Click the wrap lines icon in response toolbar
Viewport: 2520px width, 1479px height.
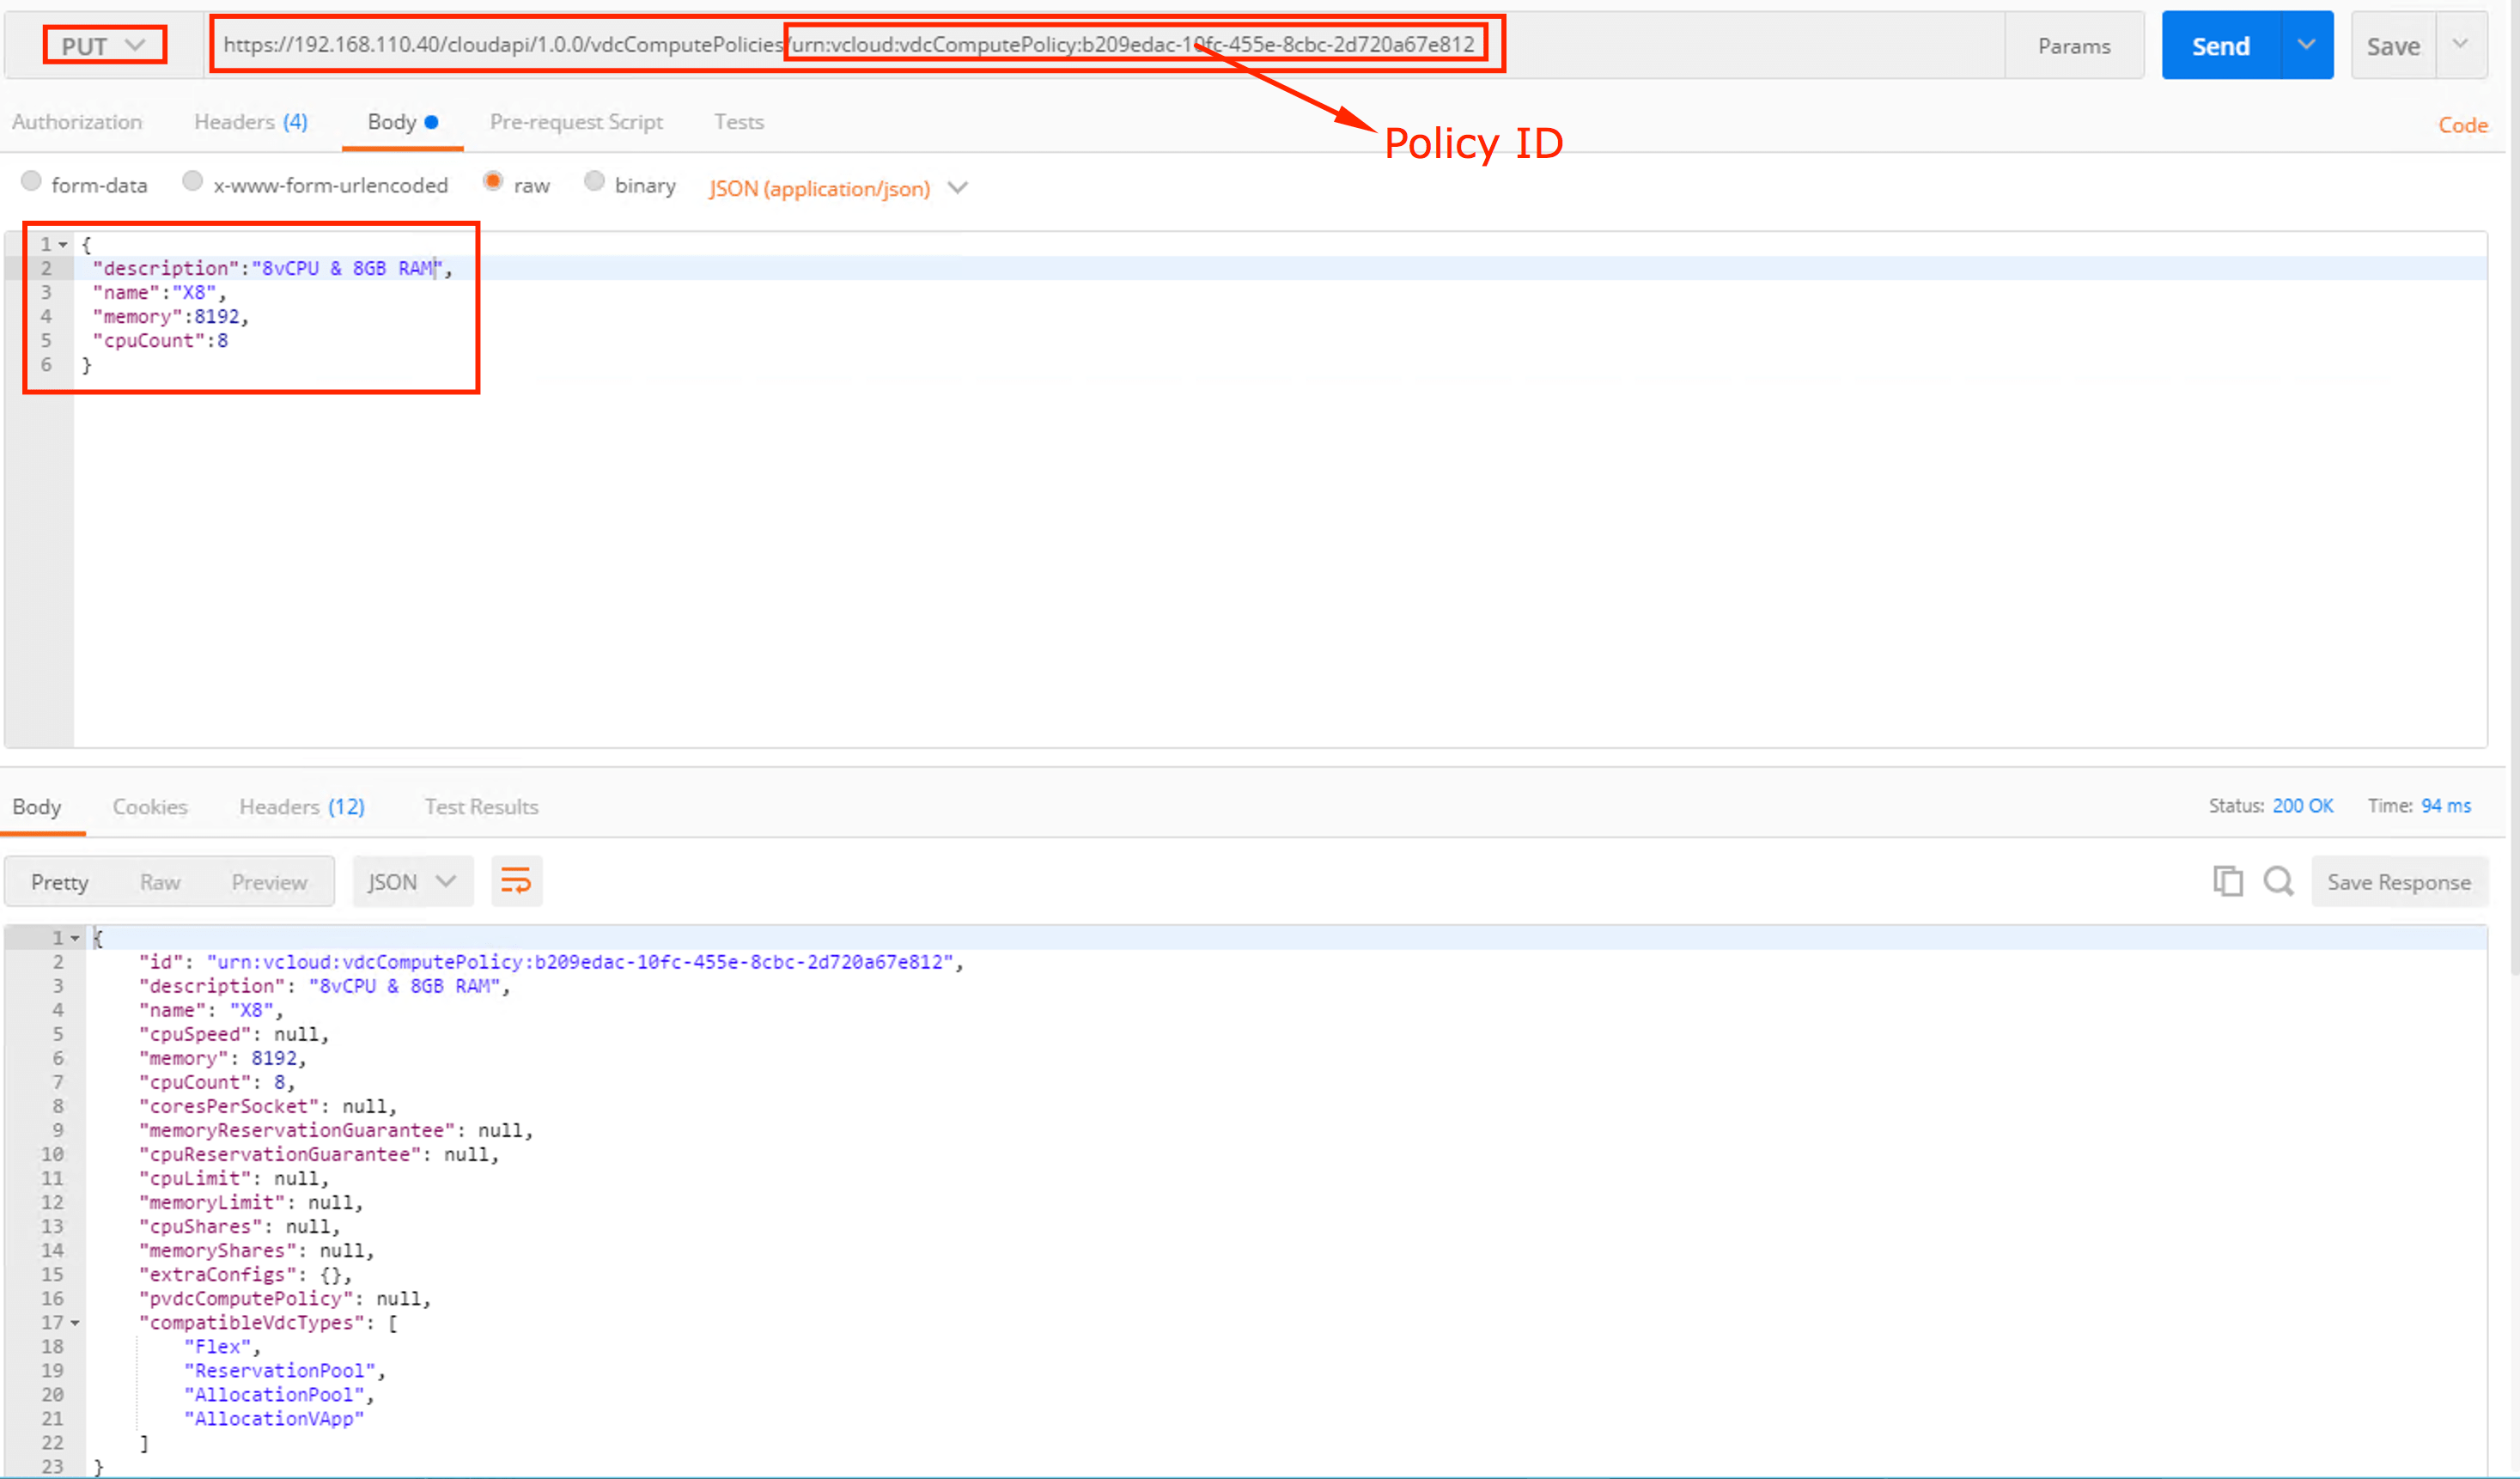[516, 881]
